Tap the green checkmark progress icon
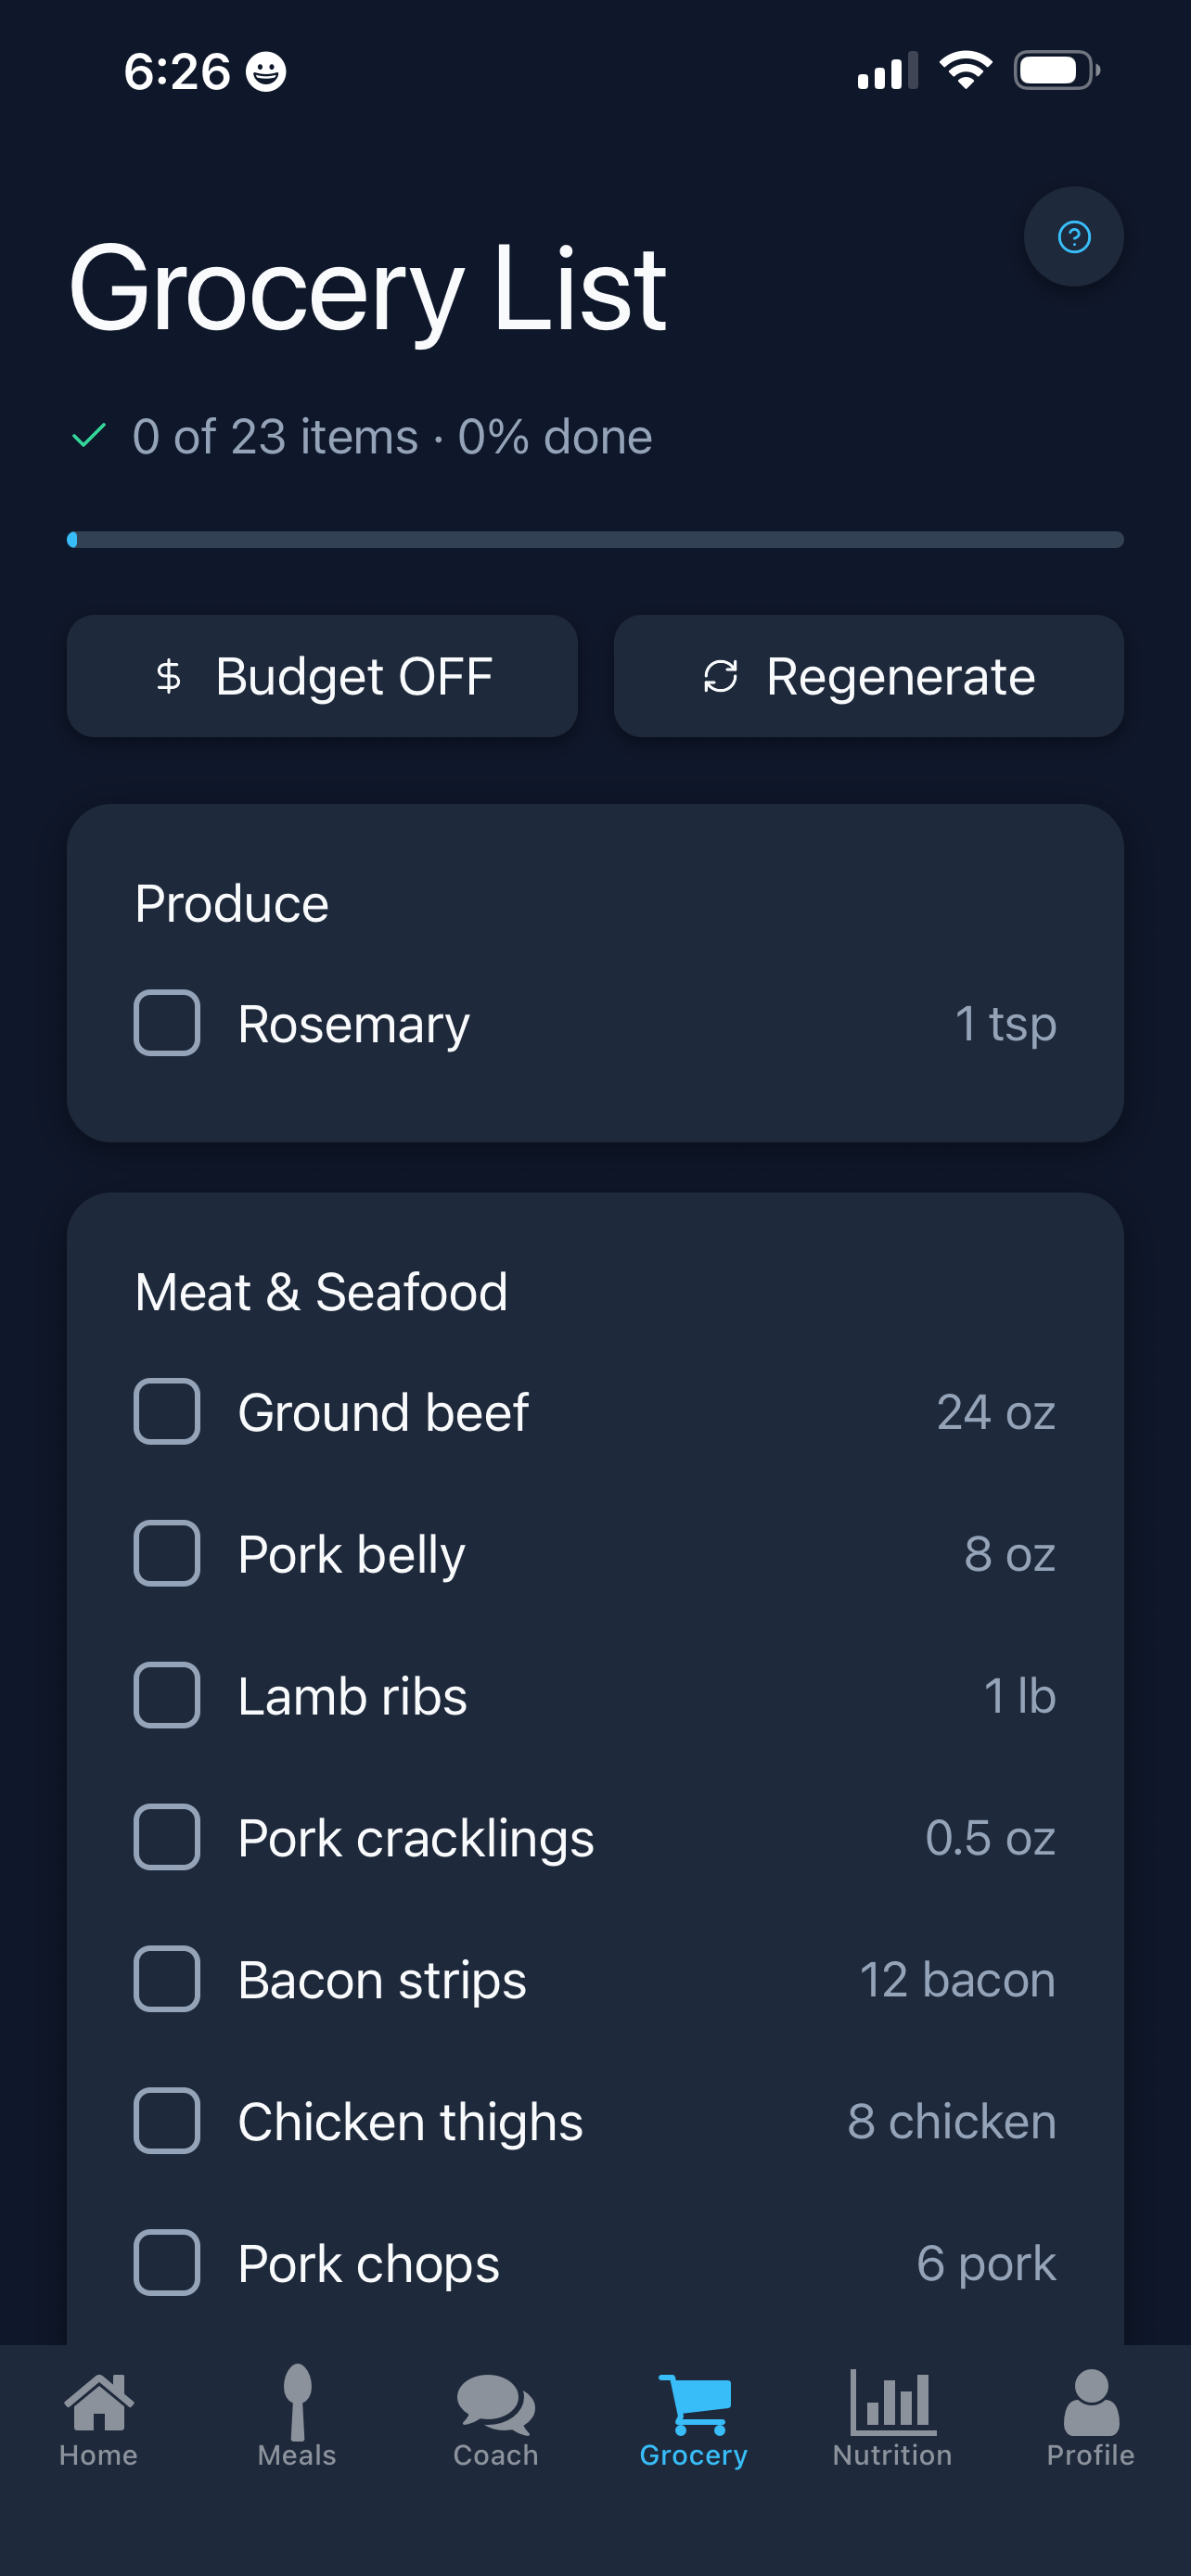 [89, 436]
